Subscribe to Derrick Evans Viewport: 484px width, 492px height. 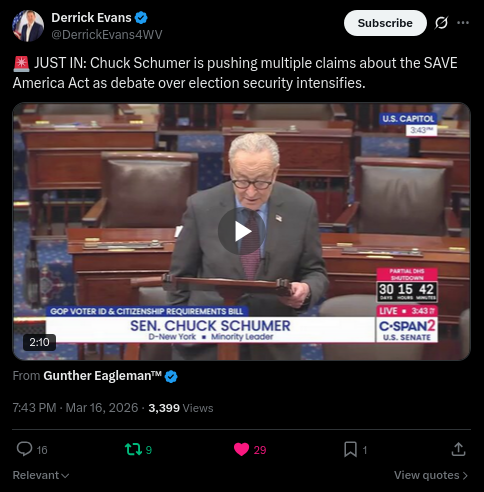385,23
